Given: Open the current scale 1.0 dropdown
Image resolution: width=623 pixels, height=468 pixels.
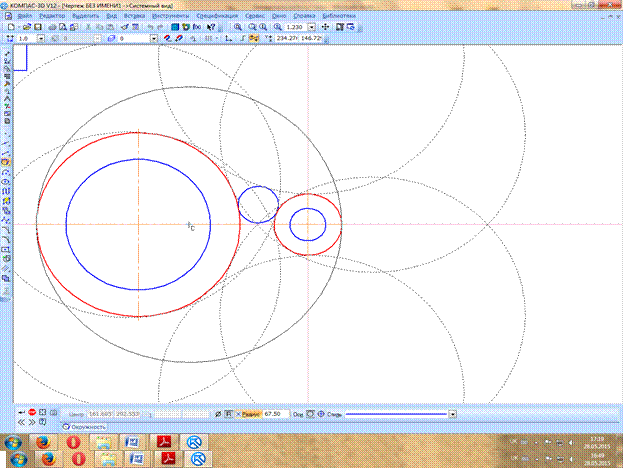Looking at the screenshot, I should [x=41, y=39].
